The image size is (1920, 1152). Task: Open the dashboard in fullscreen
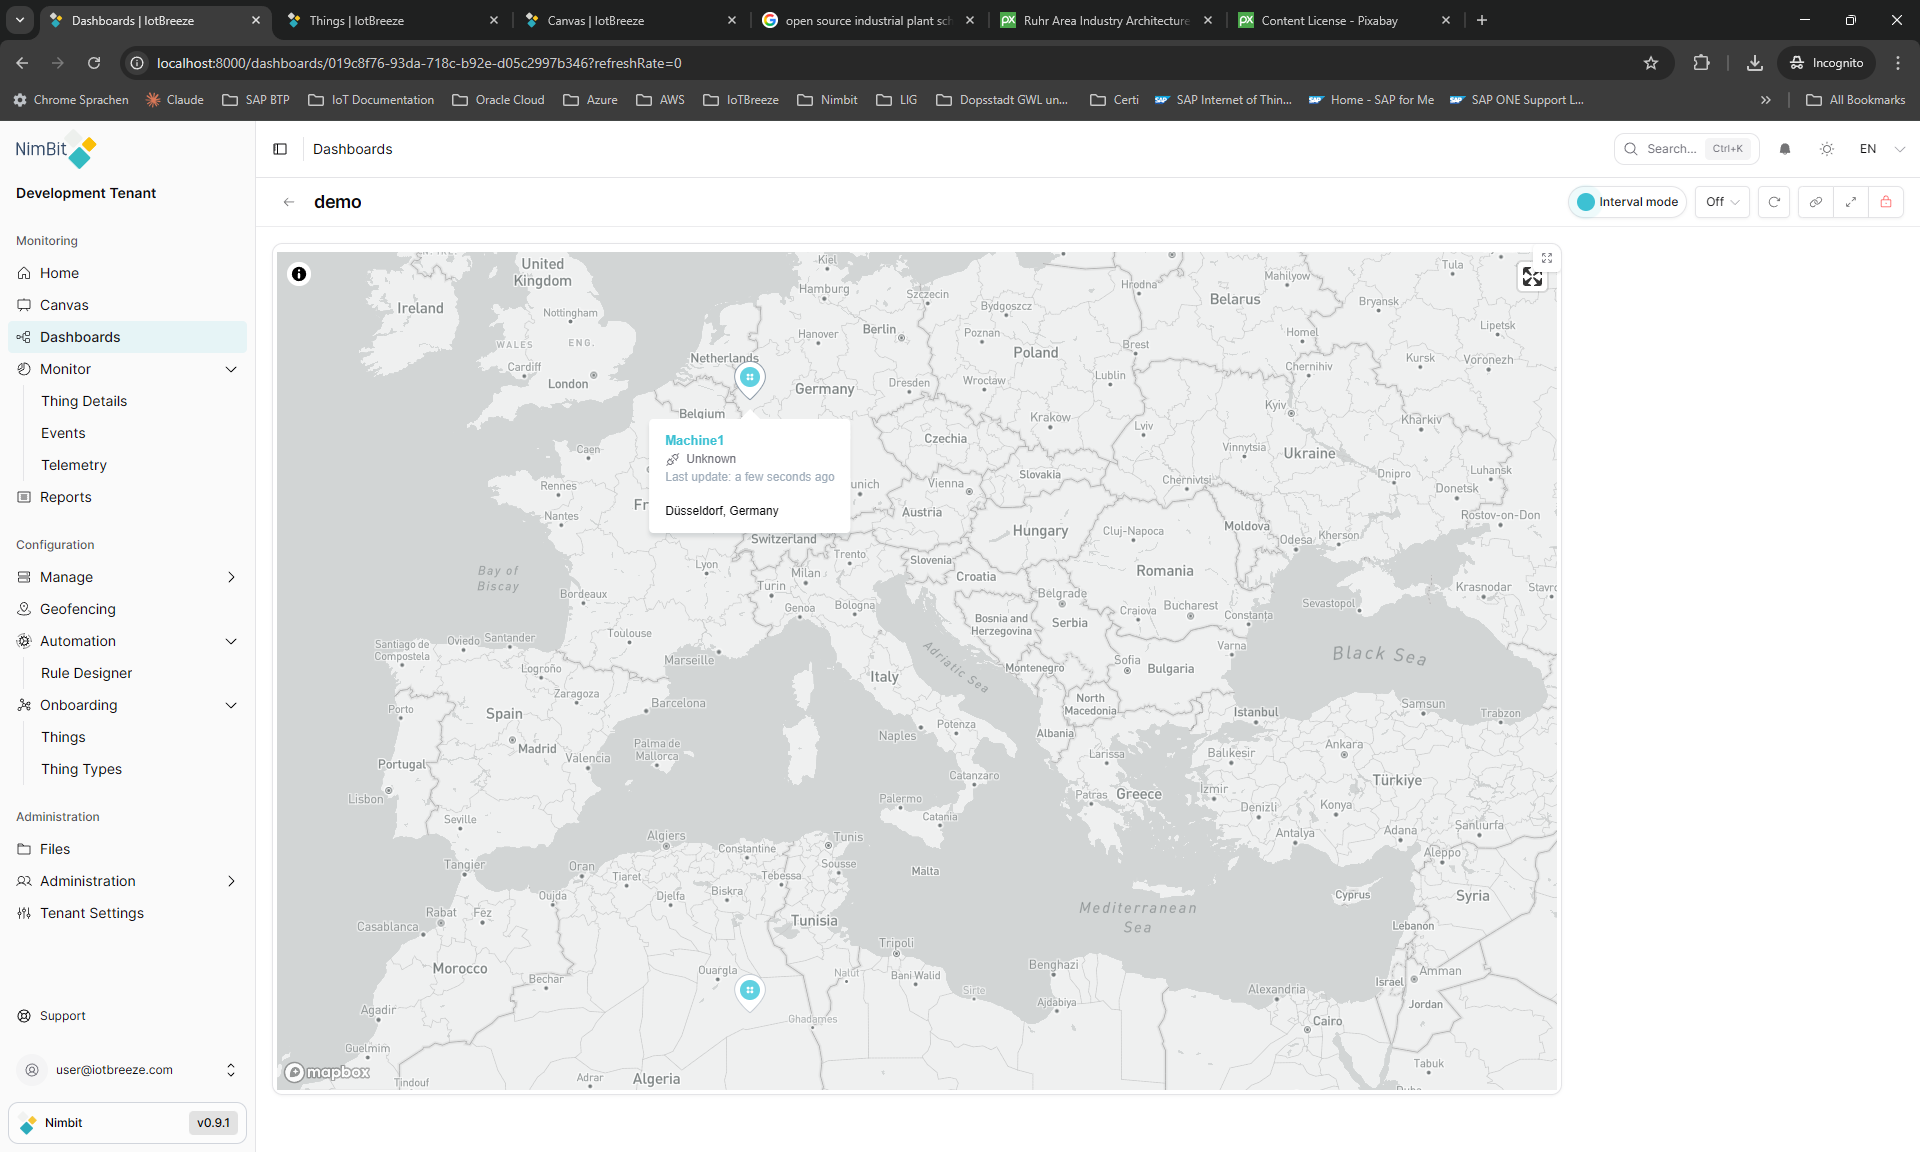pyautogui.click(x=1850, y=202)
